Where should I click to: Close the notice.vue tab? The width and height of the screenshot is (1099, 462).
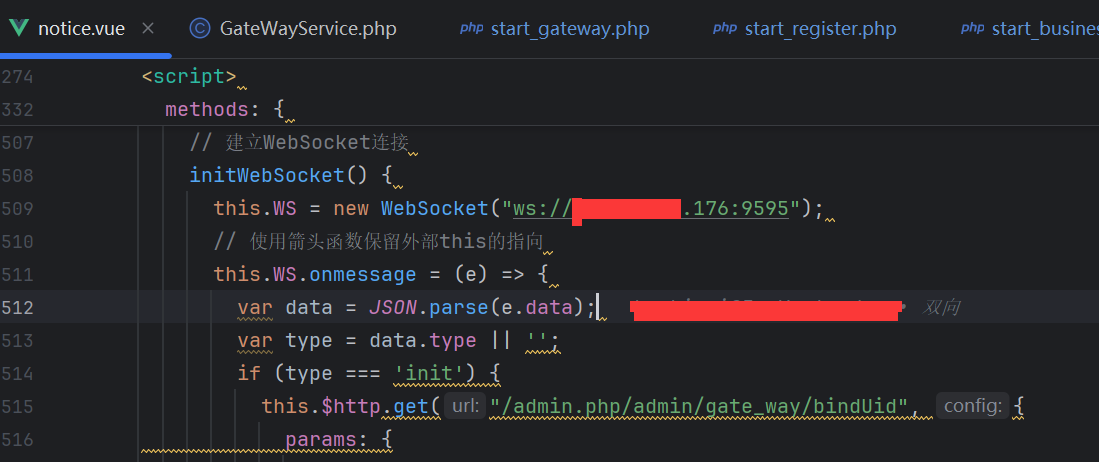point(148,28)
